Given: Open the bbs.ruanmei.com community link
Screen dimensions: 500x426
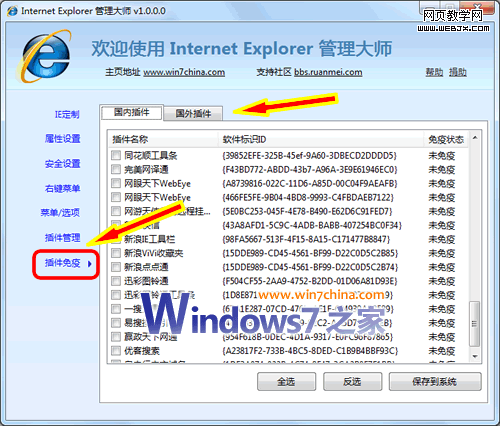Looking at the screenshot, I should coord(328,72).
